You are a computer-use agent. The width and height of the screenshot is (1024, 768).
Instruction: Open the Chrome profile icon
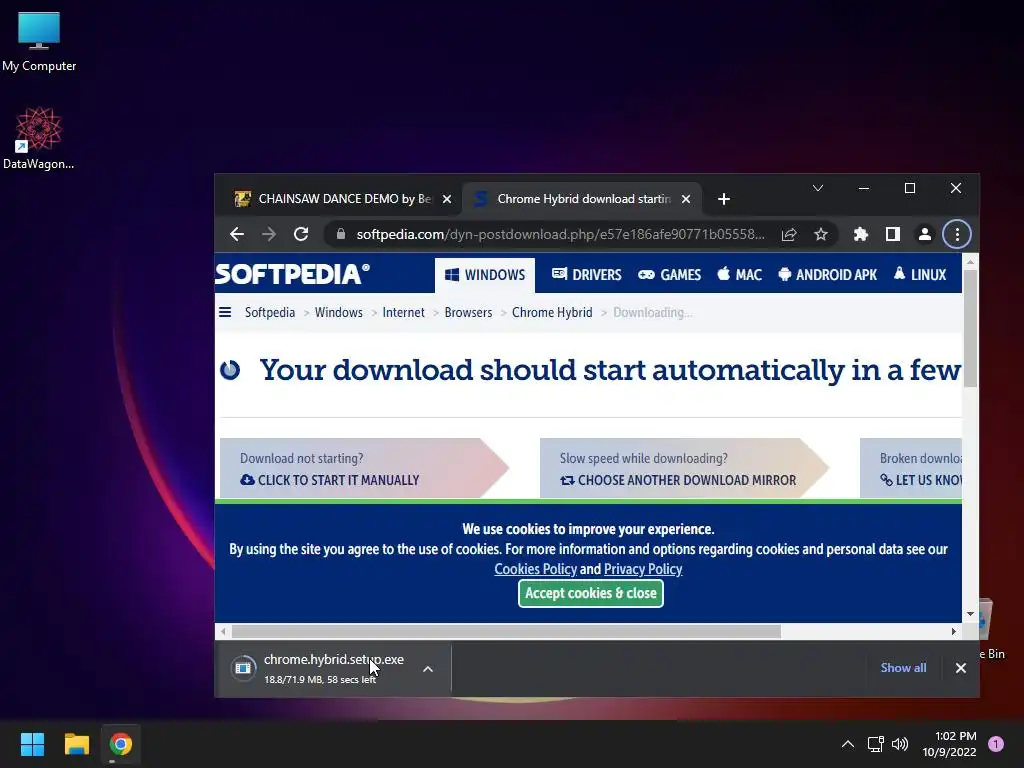925,234
